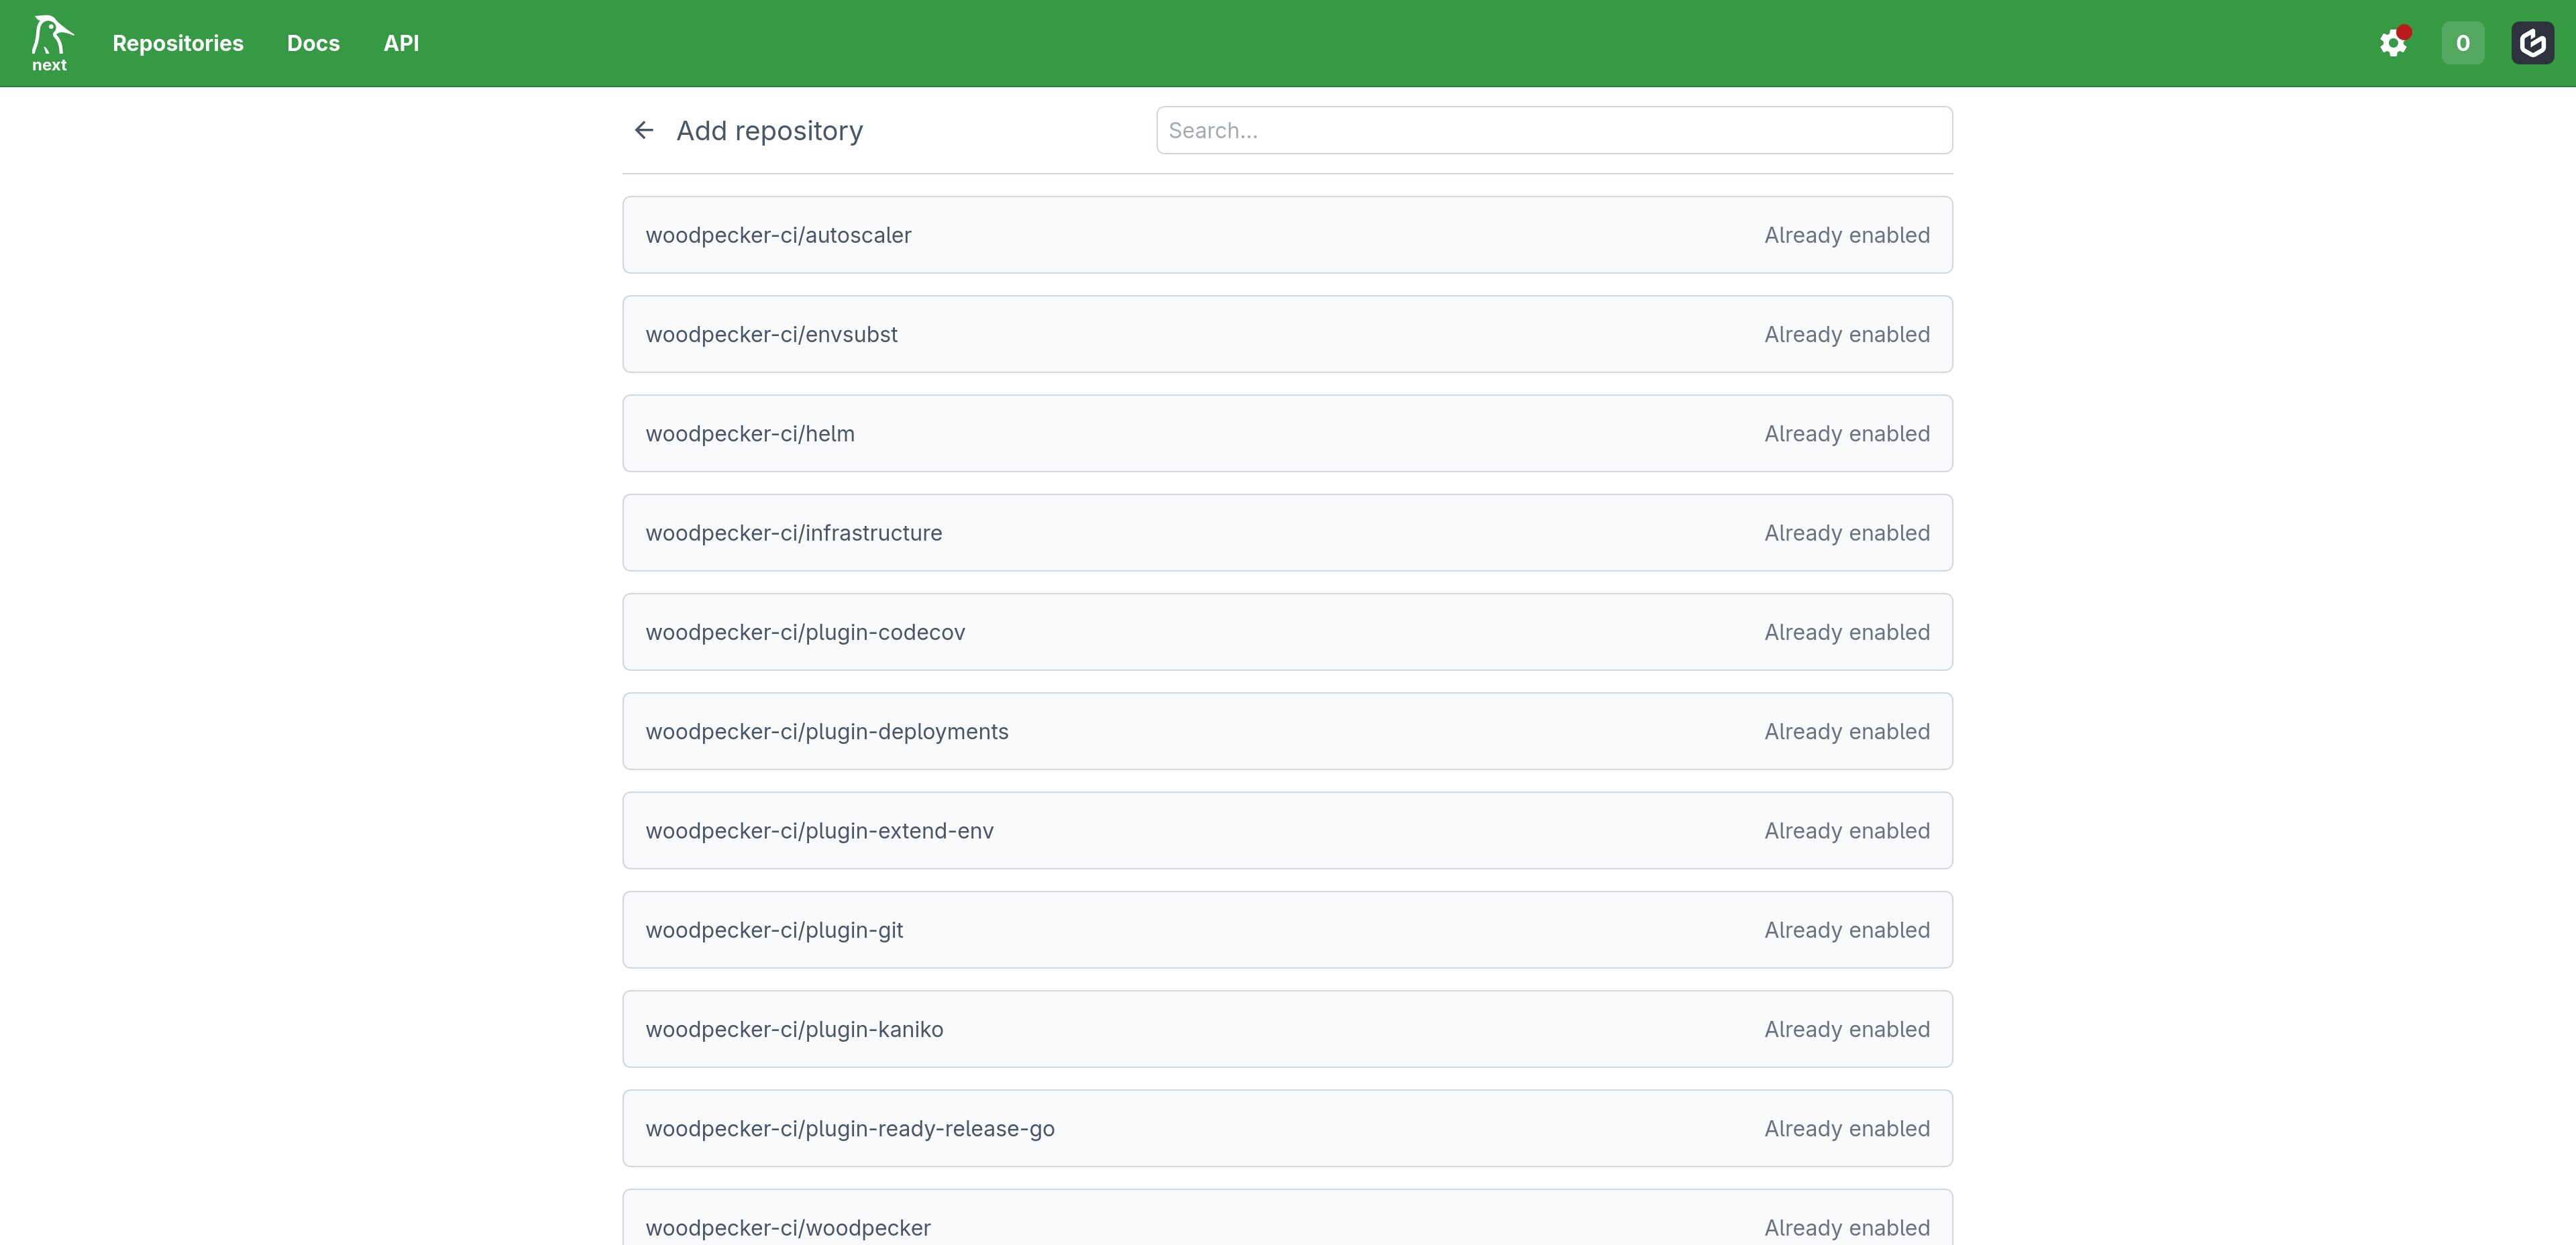
Task: Click the Add repository heading
Action: 769,131
